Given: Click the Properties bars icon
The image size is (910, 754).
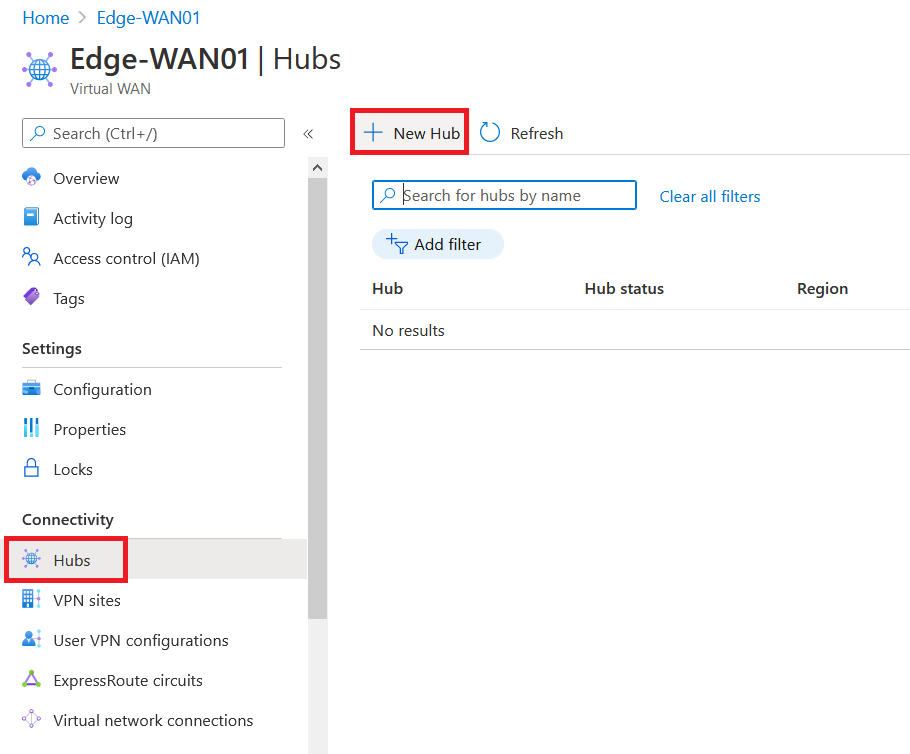Looking at the screenshot, I should [x=31, y=428].
